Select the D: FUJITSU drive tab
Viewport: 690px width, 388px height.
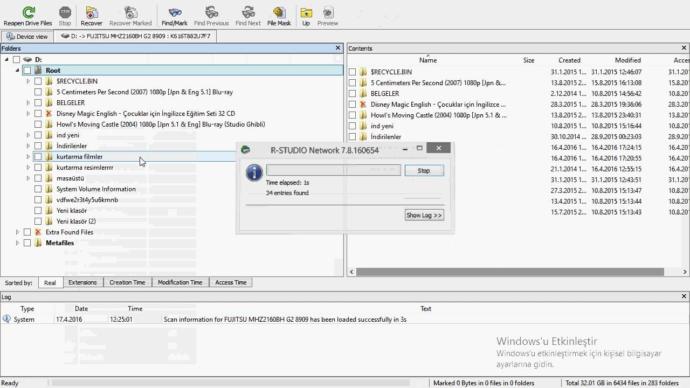[x=136, y=37]
